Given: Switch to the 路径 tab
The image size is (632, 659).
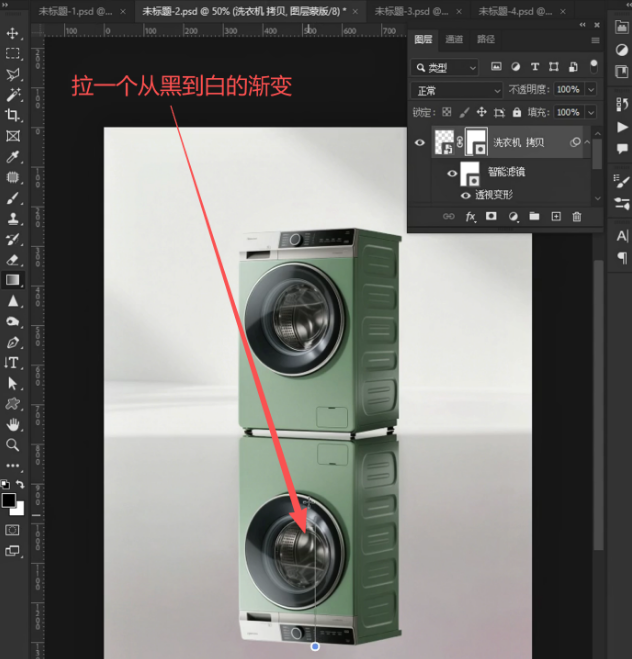Looking at the screenshot, I should point(485,40).
